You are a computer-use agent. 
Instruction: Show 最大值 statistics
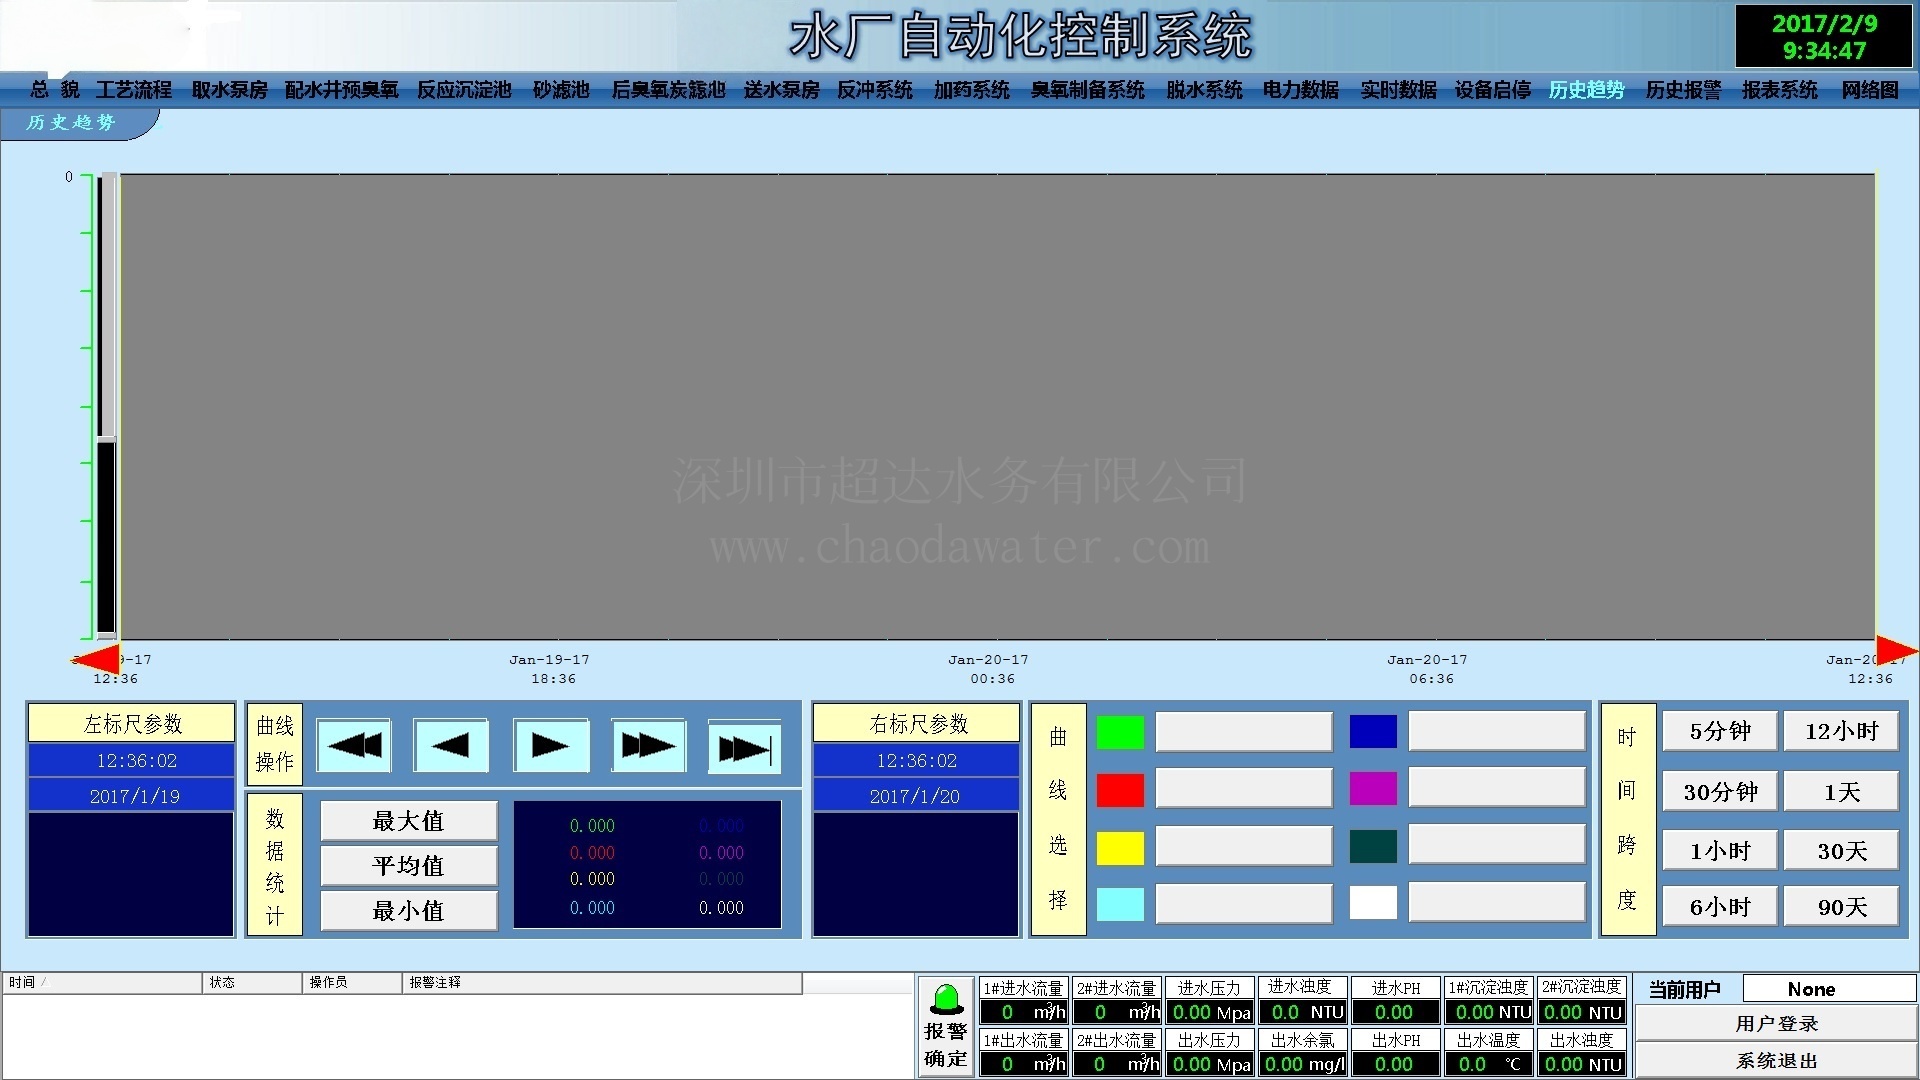point(409,821)
